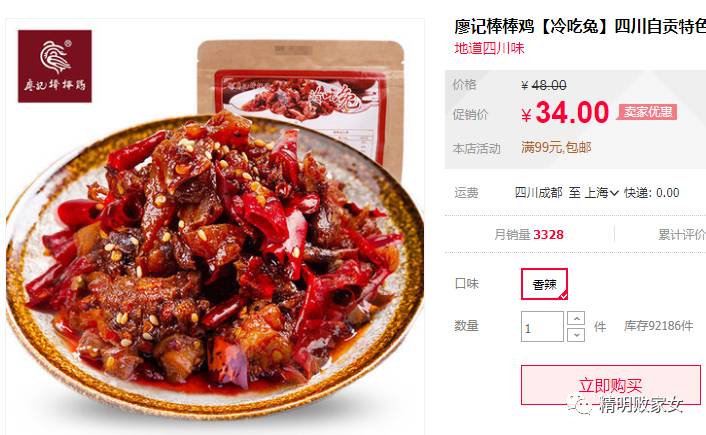Viewport: 706px width, 435px height.
Task: Increase quantity with the up arrow
Action: tap(576, 318)
